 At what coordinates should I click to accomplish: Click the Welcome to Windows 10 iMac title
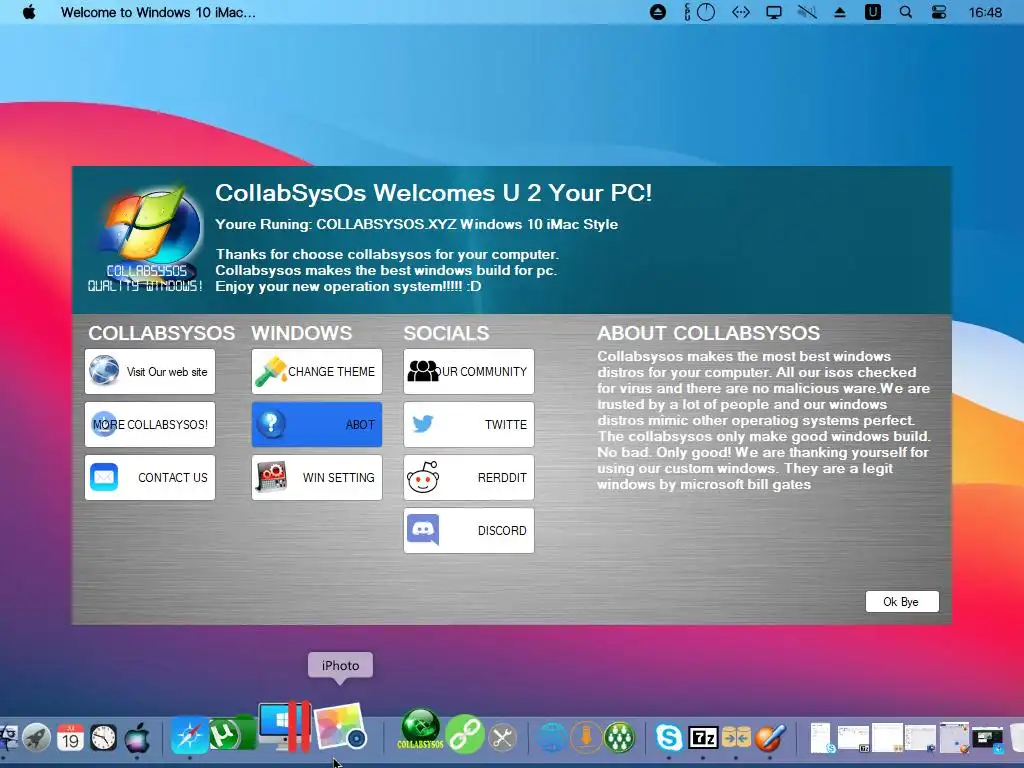[x=158, y=12]
